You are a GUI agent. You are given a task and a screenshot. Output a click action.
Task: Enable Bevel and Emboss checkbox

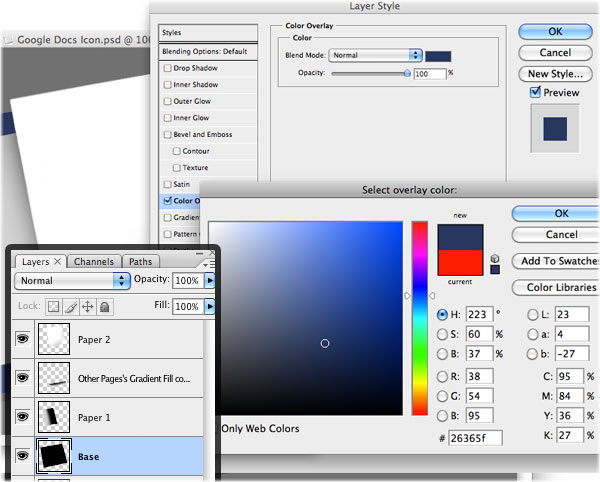pyautogui.click(x=167, y=135)
